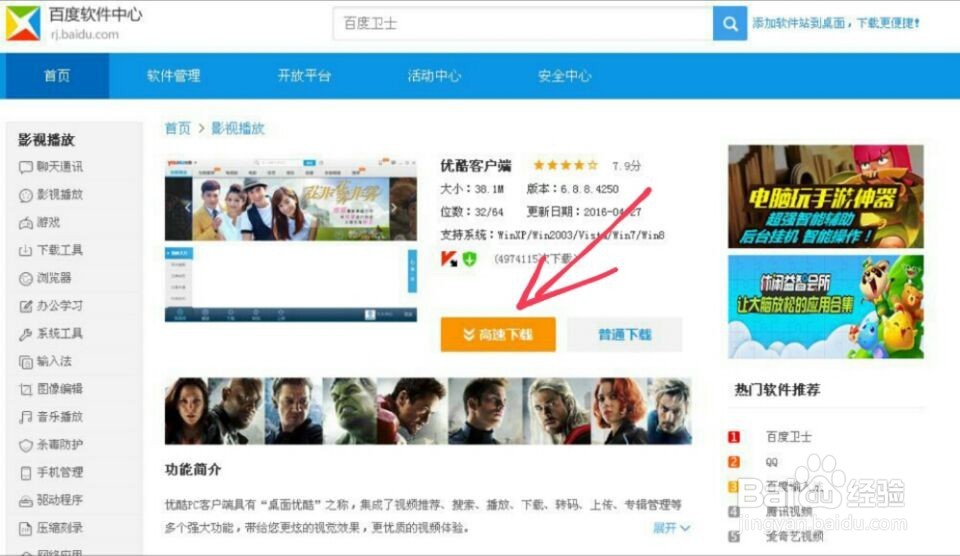Click the red K security badge icon
The image size is (960, 556).
pyautogui.click(x=449, y=259)
